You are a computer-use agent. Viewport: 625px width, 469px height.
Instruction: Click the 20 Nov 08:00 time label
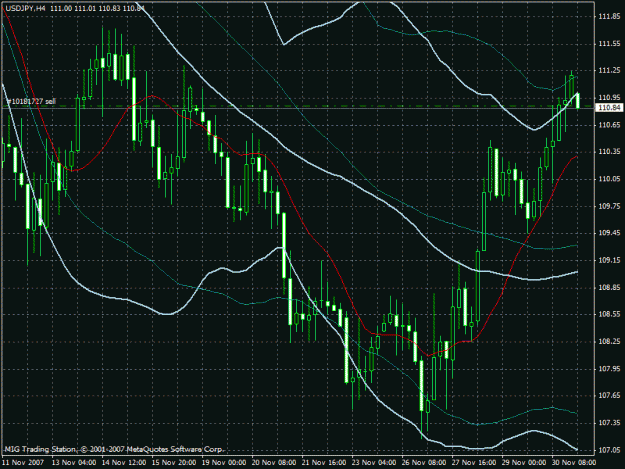(x=274, y=462)
